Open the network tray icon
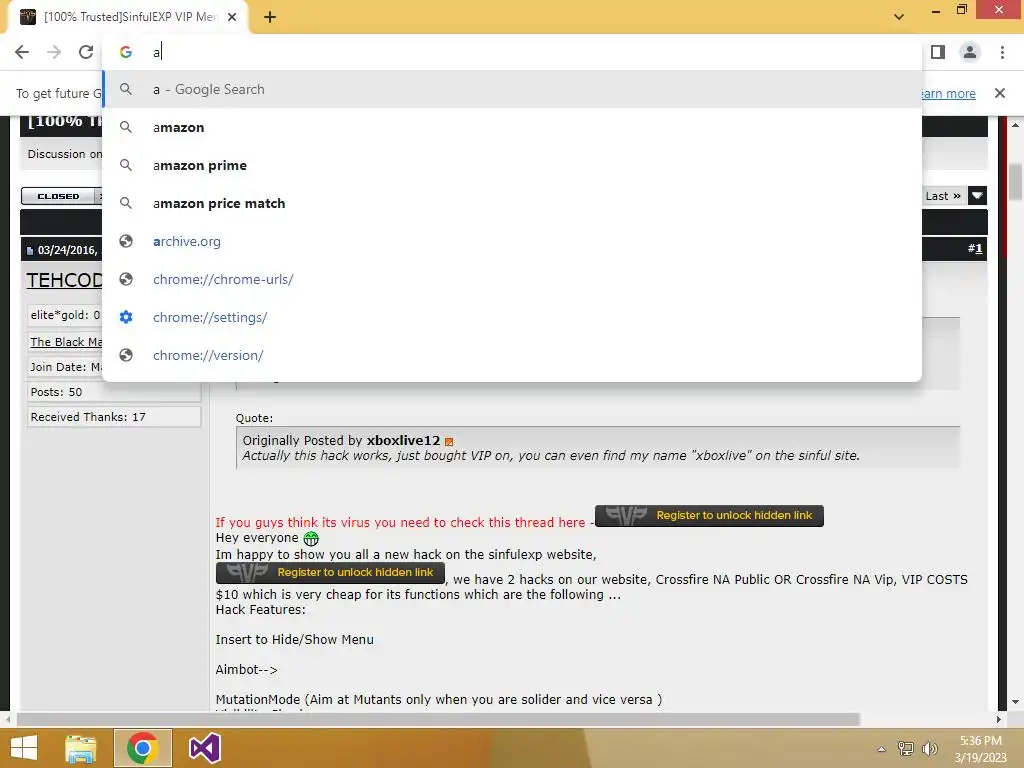Screen dimensions: 1024x768 point(905,749)
